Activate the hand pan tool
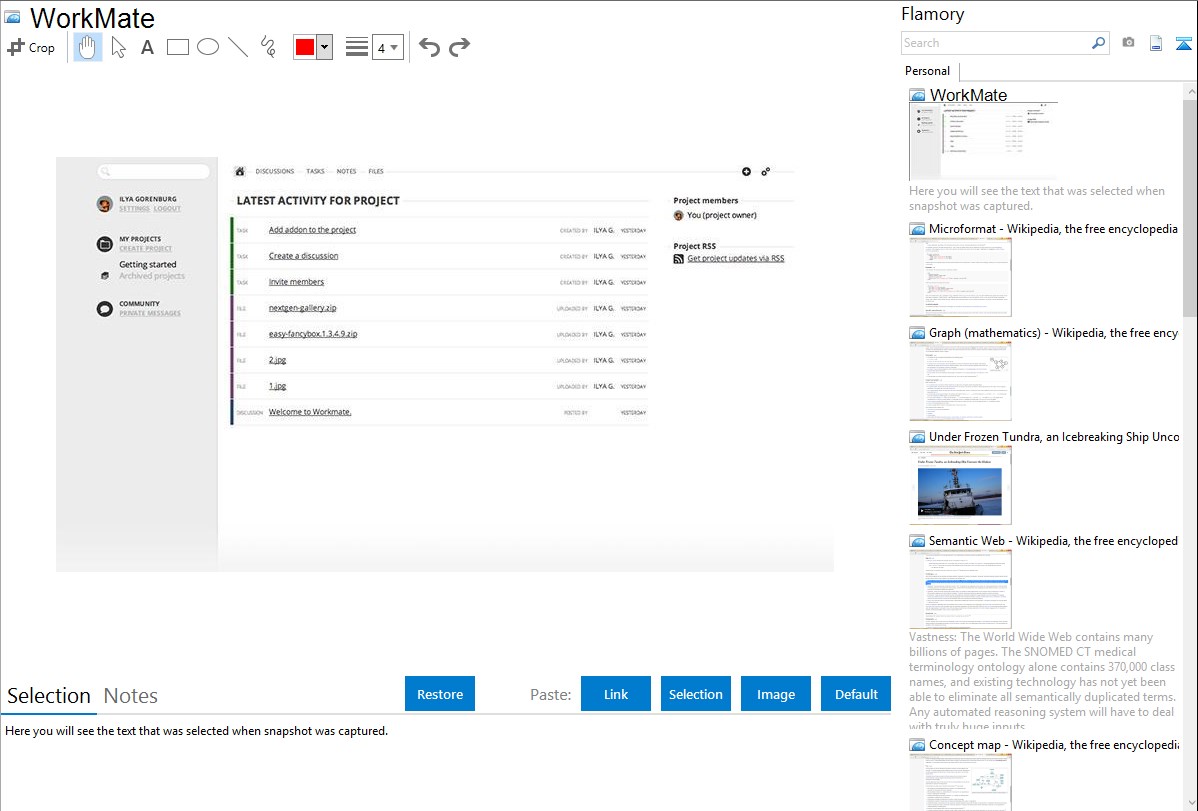 click(x=88, y=47)
